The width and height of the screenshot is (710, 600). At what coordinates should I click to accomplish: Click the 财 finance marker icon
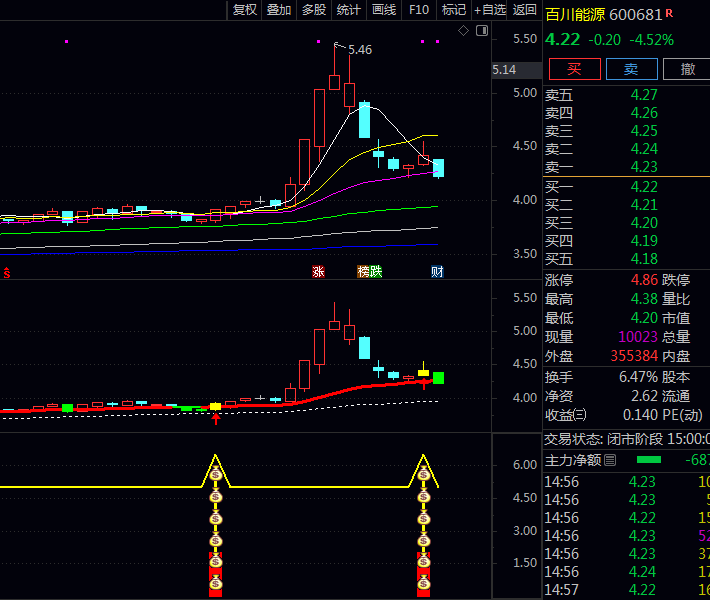(x=437, y=272)
